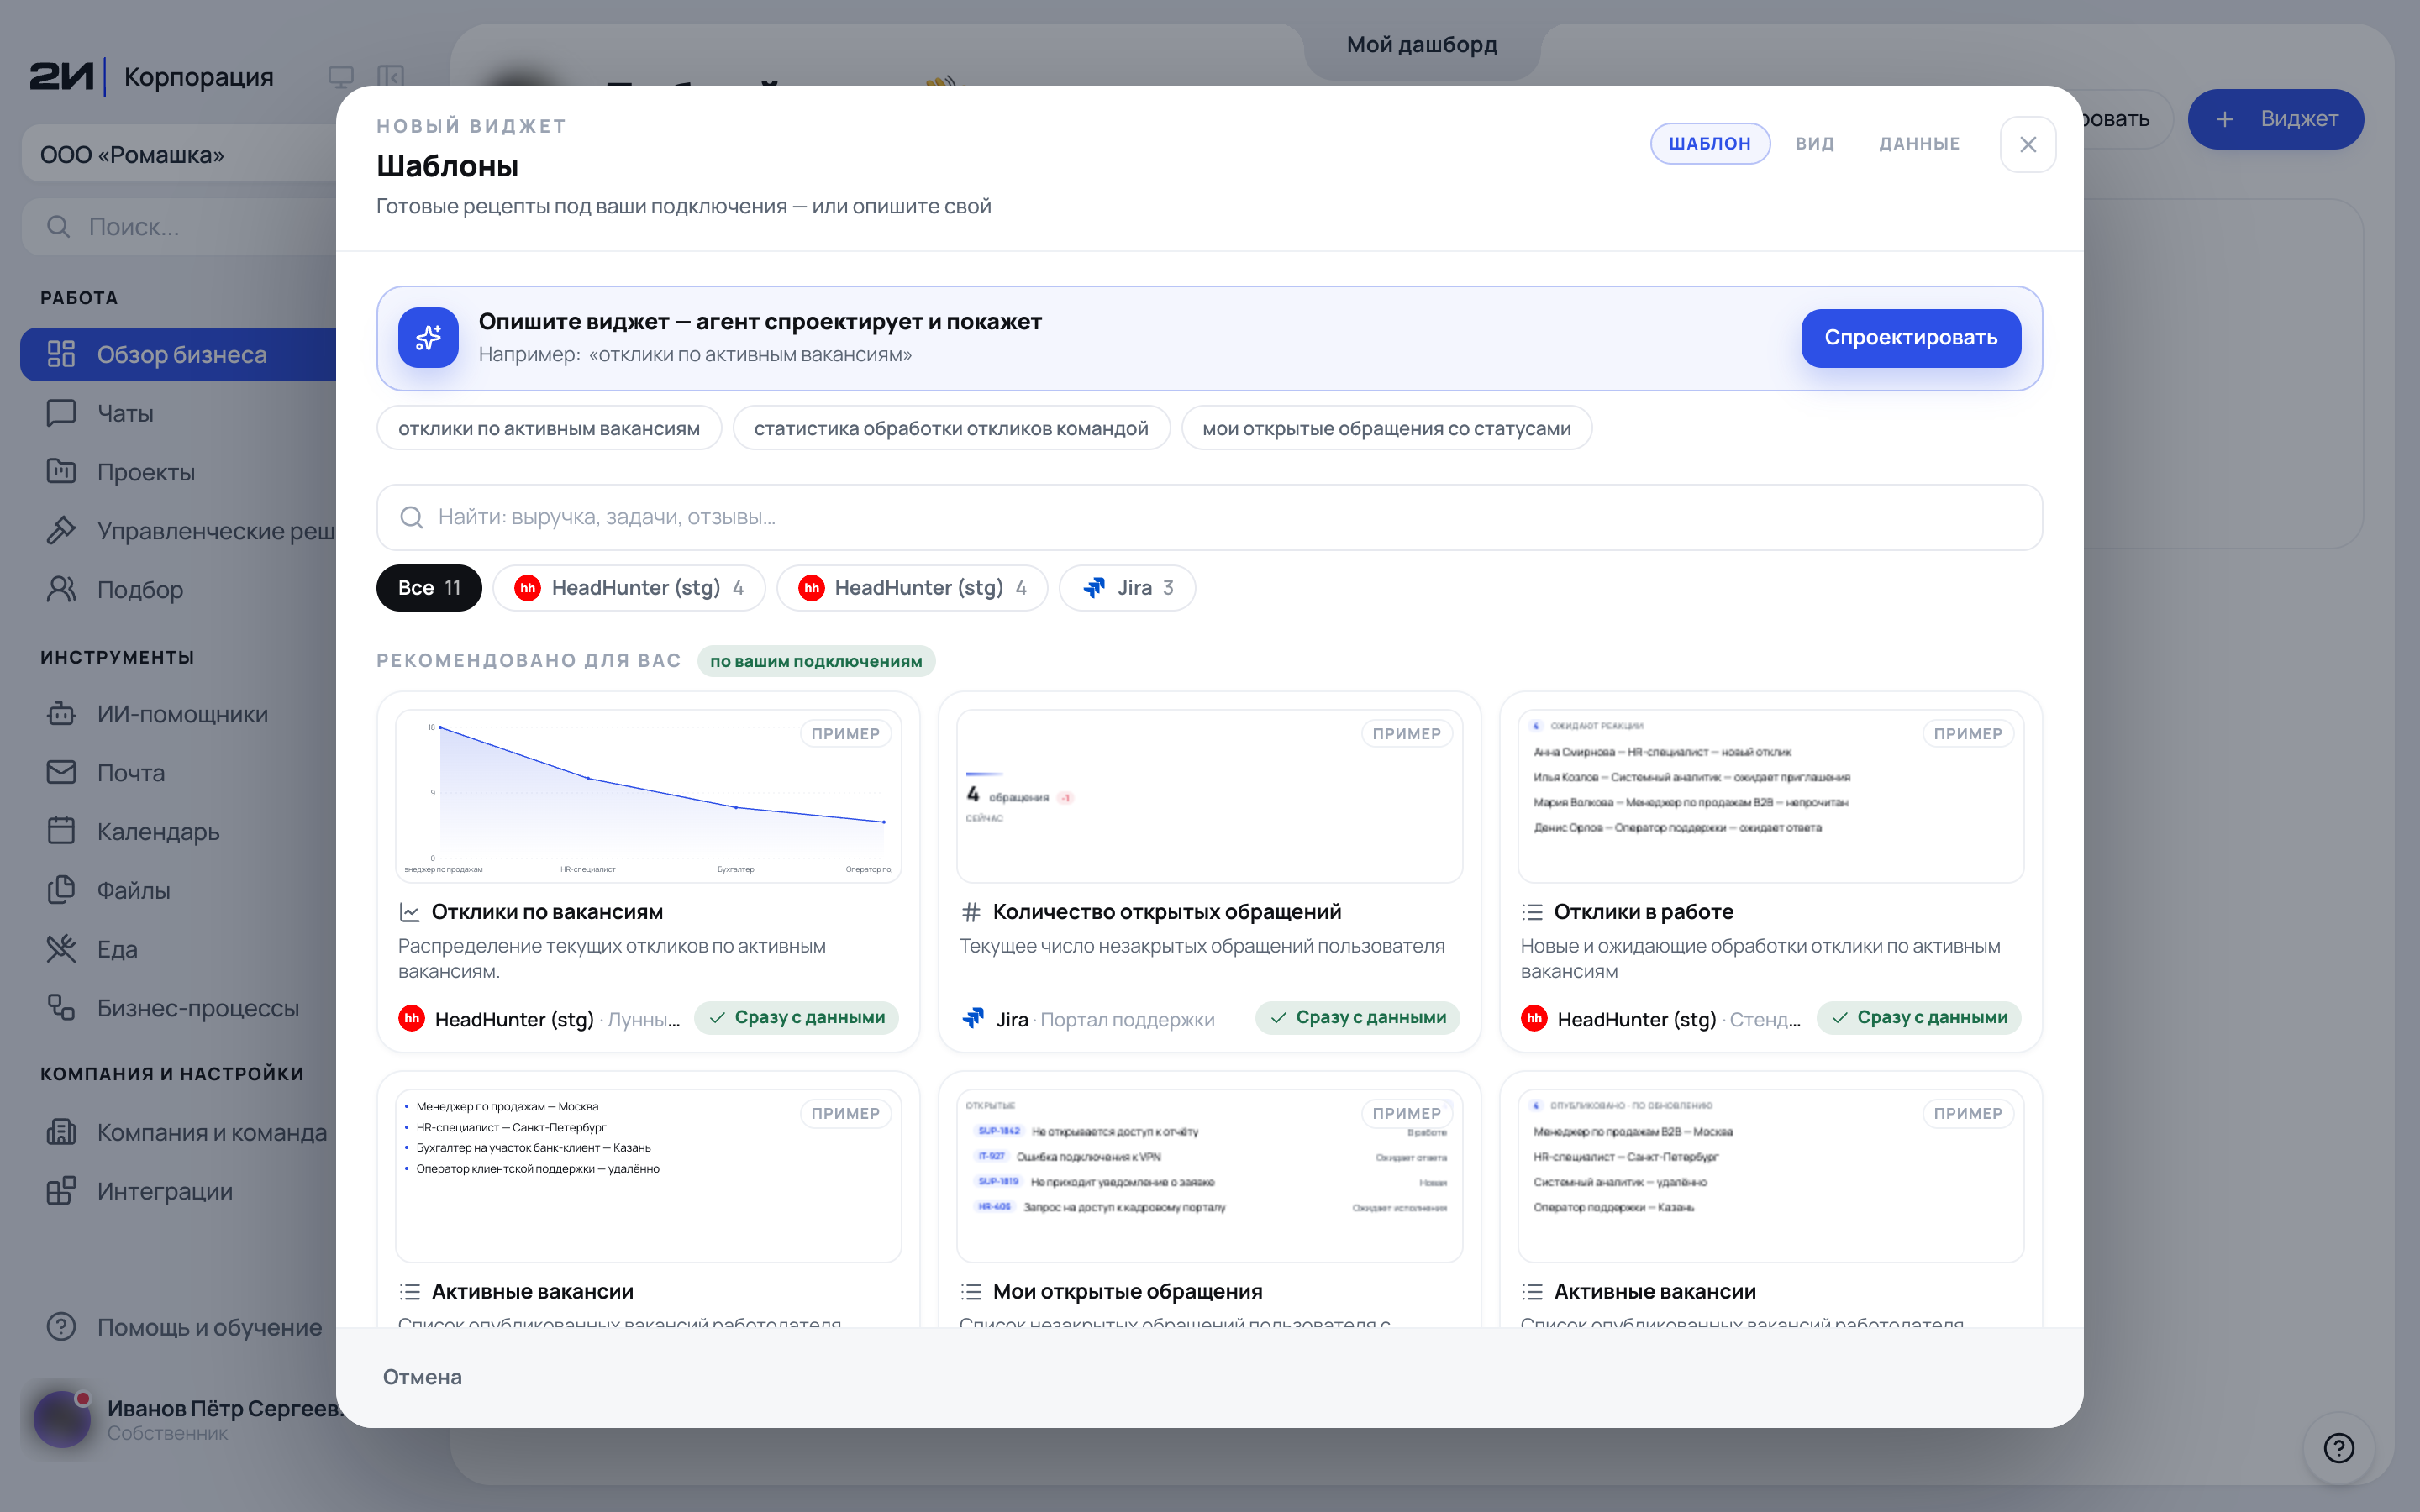Filter by first HeadHunter (stg) chip
The width and height of the screenshot is (2420, 1512).
click(629, 588)
